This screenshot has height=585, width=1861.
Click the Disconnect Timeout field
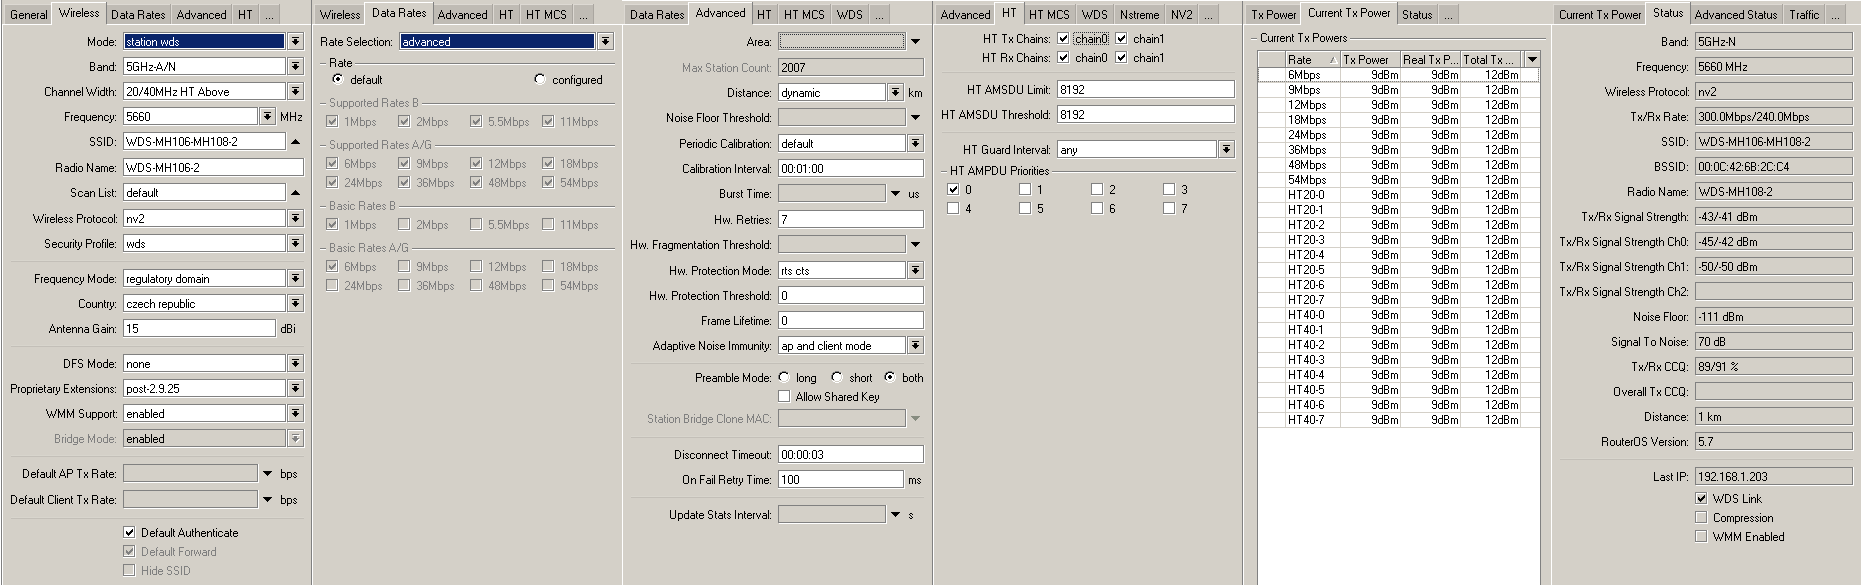click(x=851, y=454)
